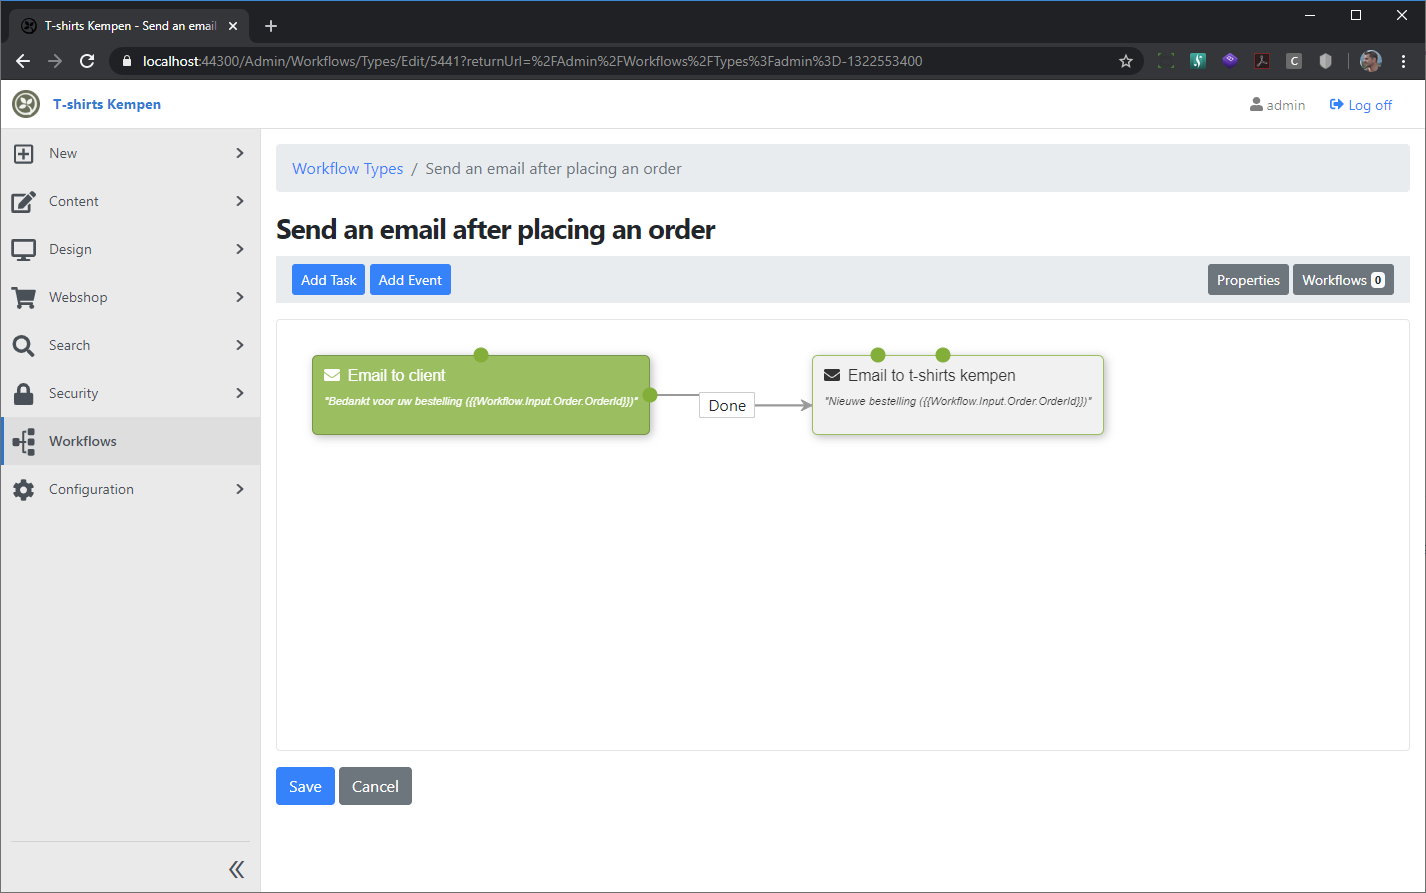
Task: Click envelope icon on Email to t-shirts kempen
Action: click(x=832, y=375)
